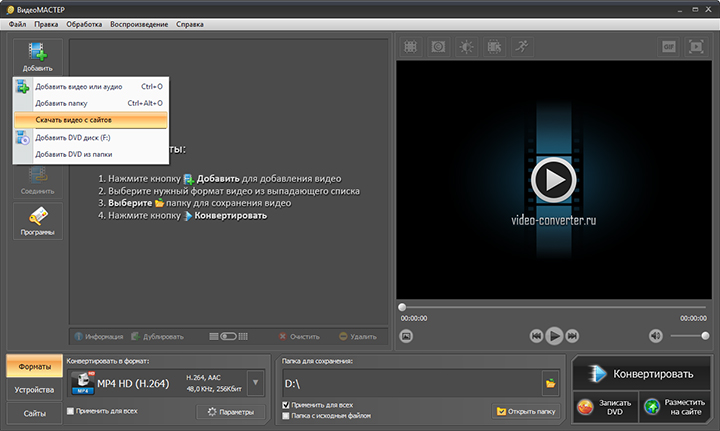Screen dimensions: 720x431
Task: Switch to the Сайты tab
Action: coord(34,414)
